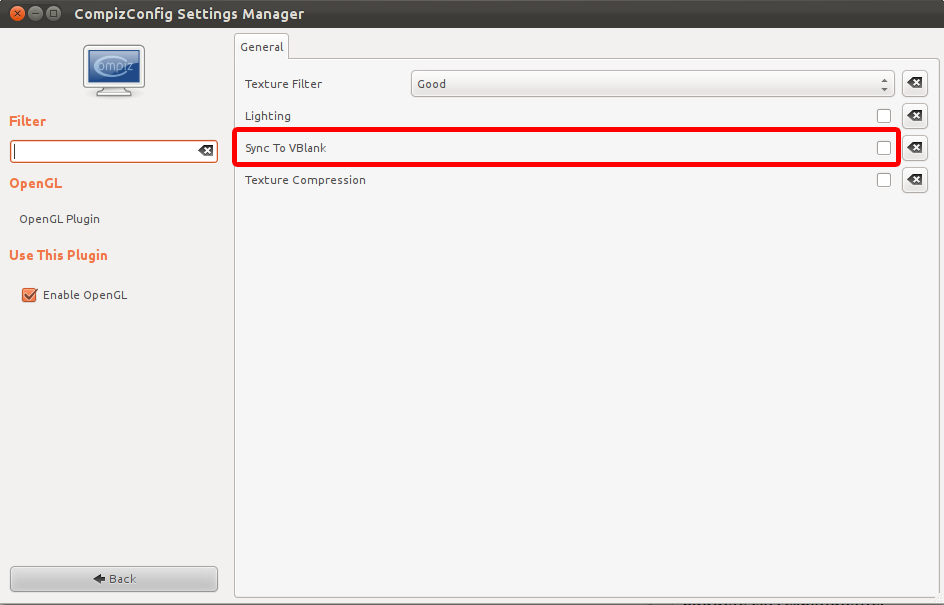944x605 pixels.
Task: Reset Texture Compression to default
Action: pos(914,180)
